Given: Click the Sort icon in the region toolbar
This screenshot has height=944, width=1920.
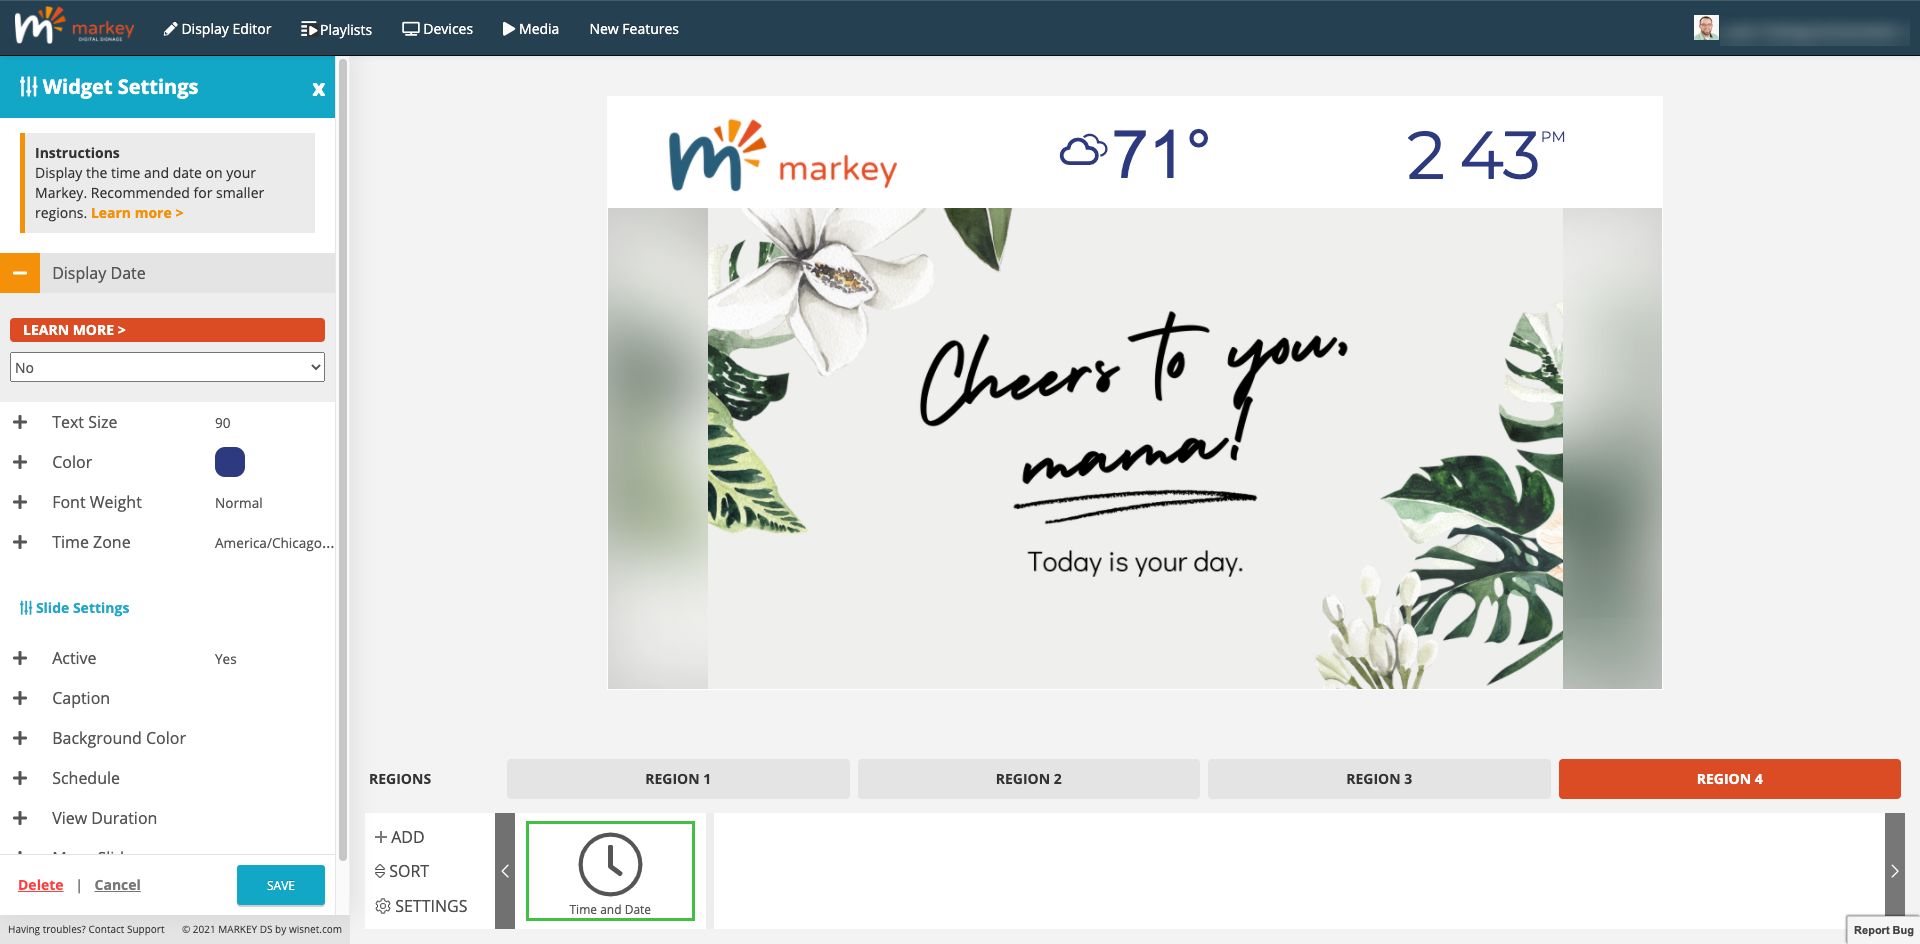Looking at the screenshot, I should (381, 871).
